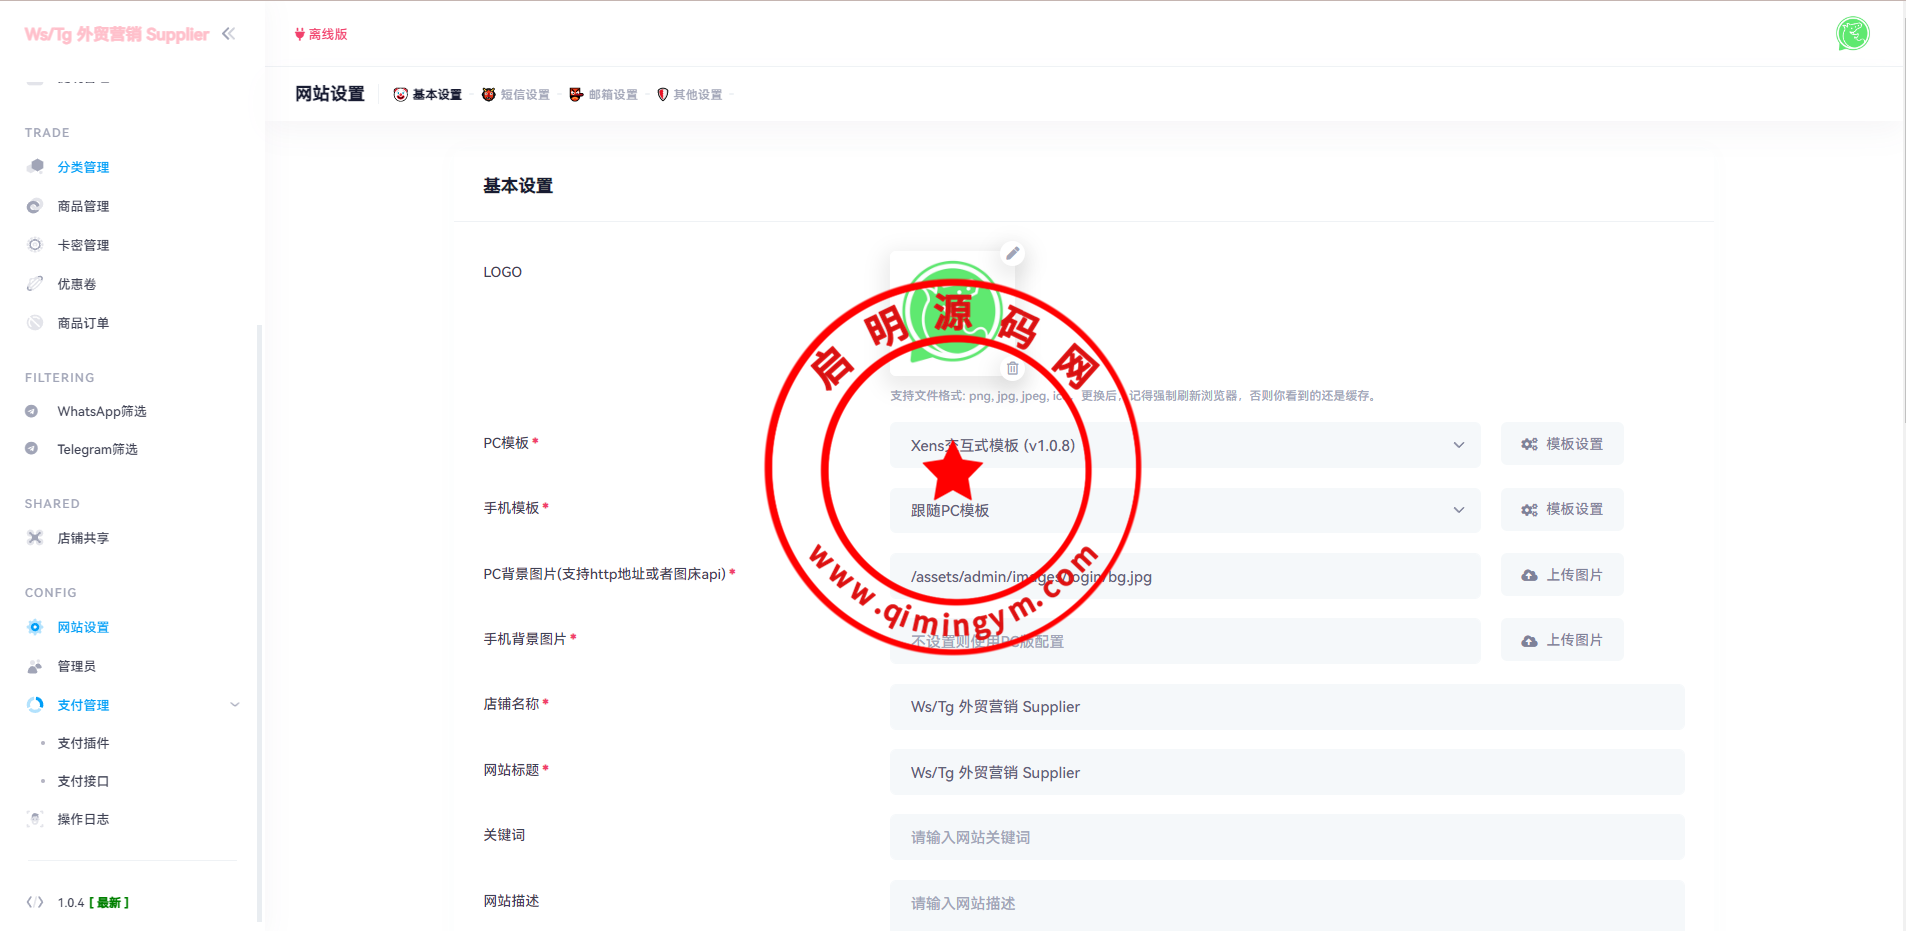The height and width of the screenshot is (931, 1906).
Task: Click the pencil edit icon on logo
Action: (1012, 254)
